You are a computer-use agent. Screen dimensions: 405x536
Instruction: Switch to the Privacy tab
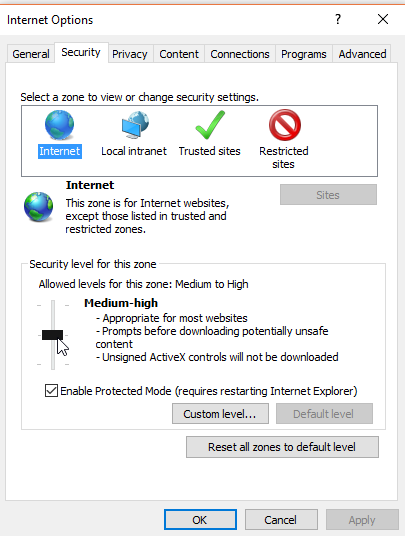[130, 54]
